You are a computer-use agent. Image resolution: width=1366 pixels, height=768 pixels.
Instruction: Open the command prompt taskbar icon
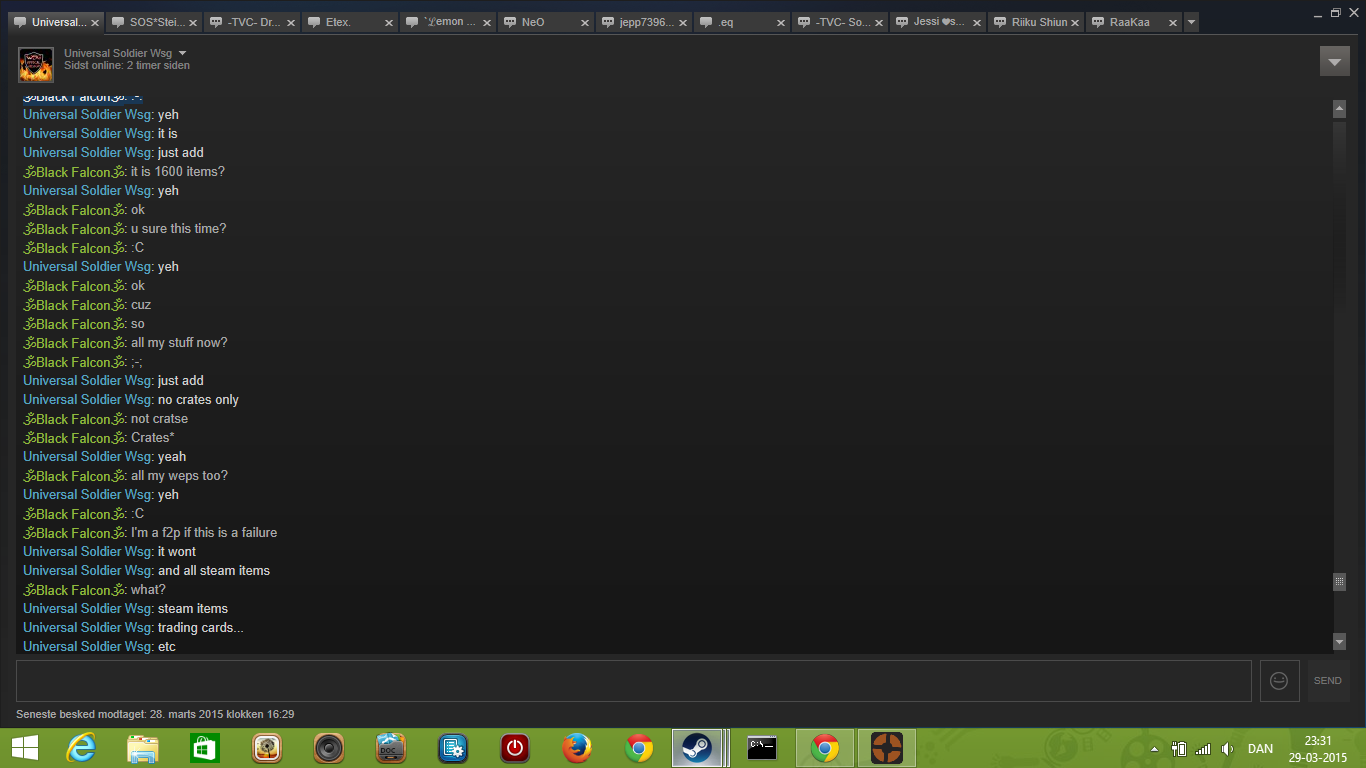763,748
